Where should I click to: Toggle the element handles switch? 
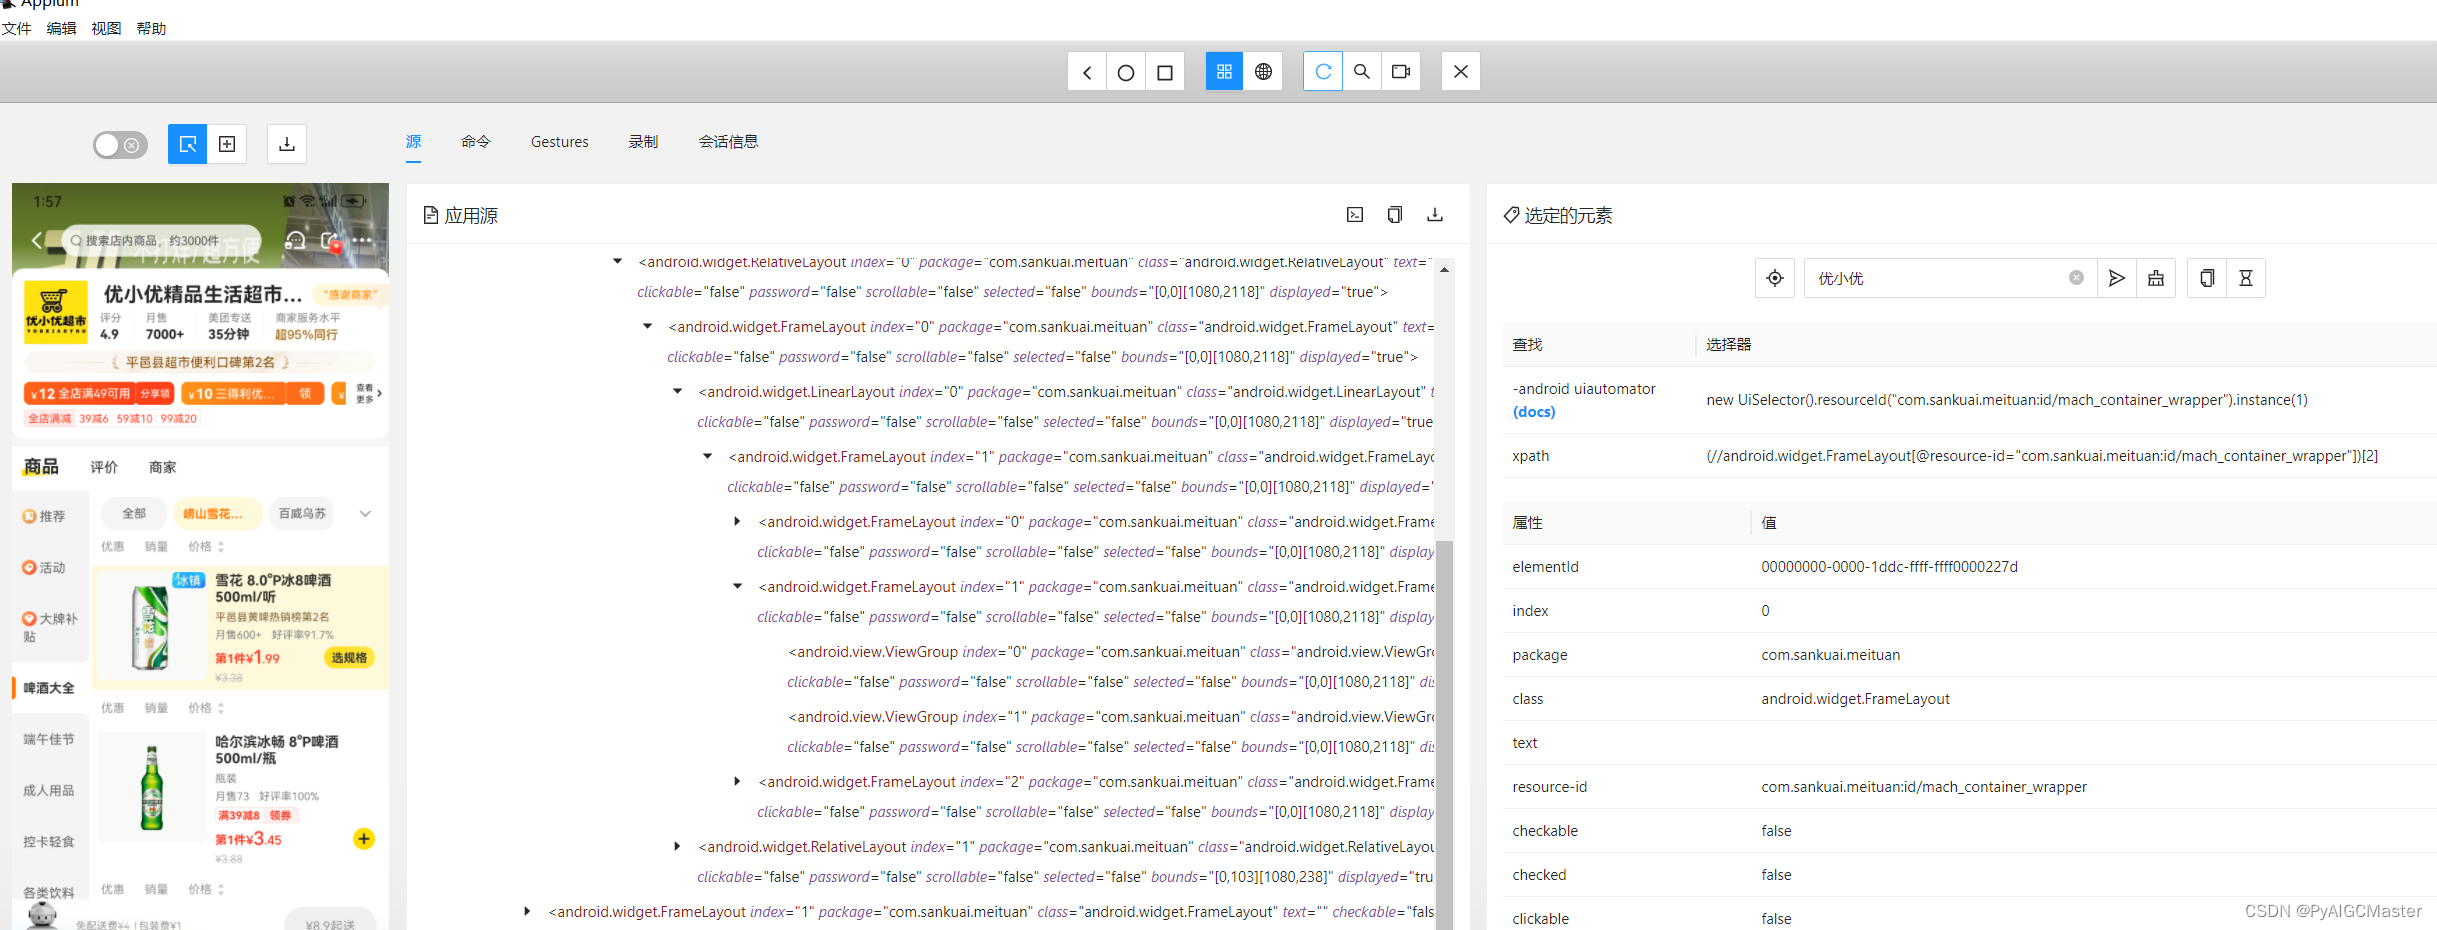pyautogui.click(x=120, y=145)
